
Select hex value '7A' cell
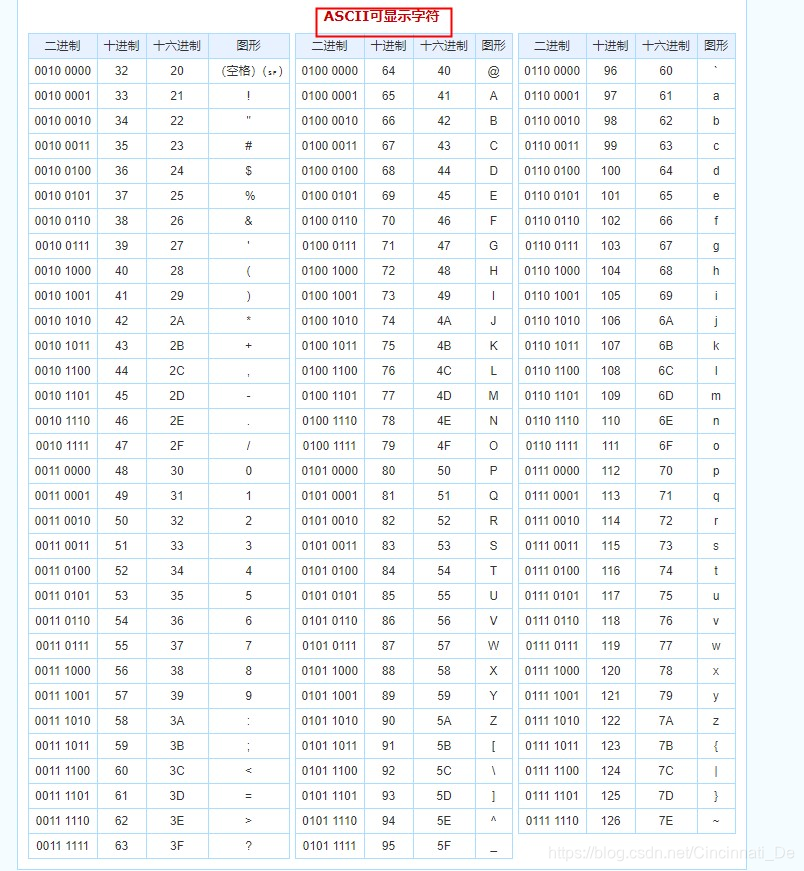click(x=666, y=721)
